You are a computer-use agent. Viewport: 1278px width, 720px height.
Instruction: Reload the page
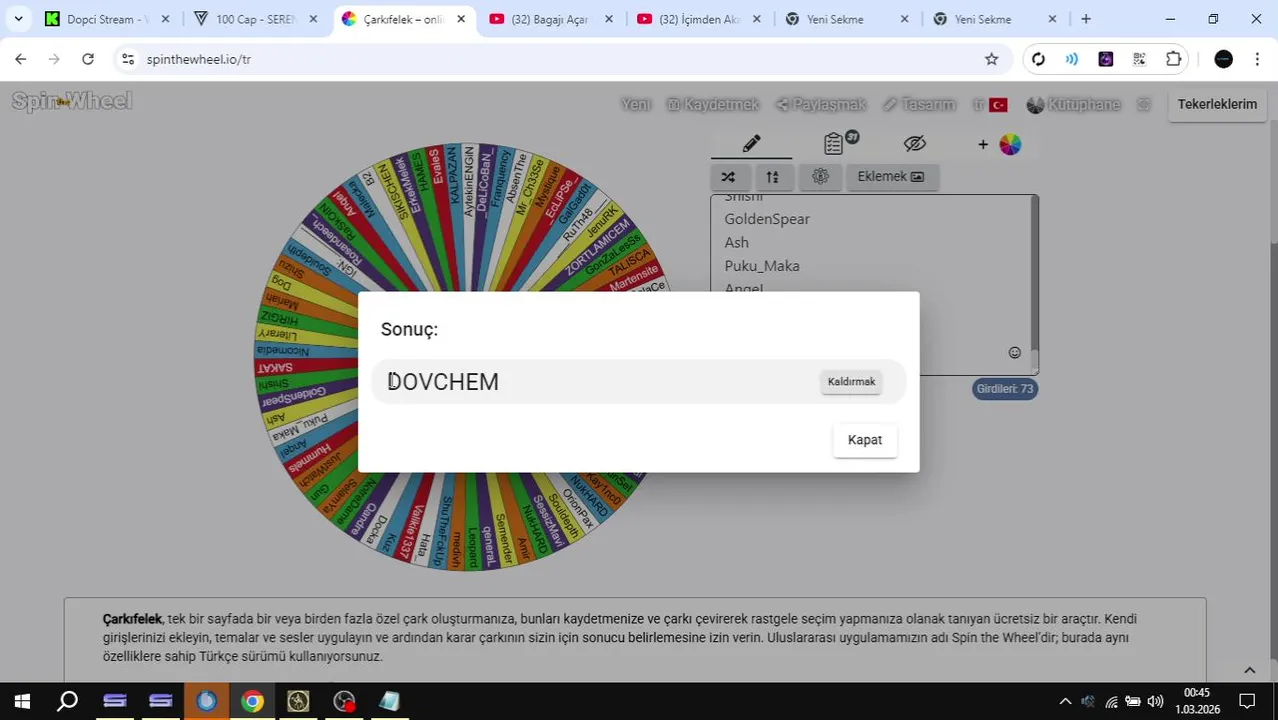[x=88, y=59]
